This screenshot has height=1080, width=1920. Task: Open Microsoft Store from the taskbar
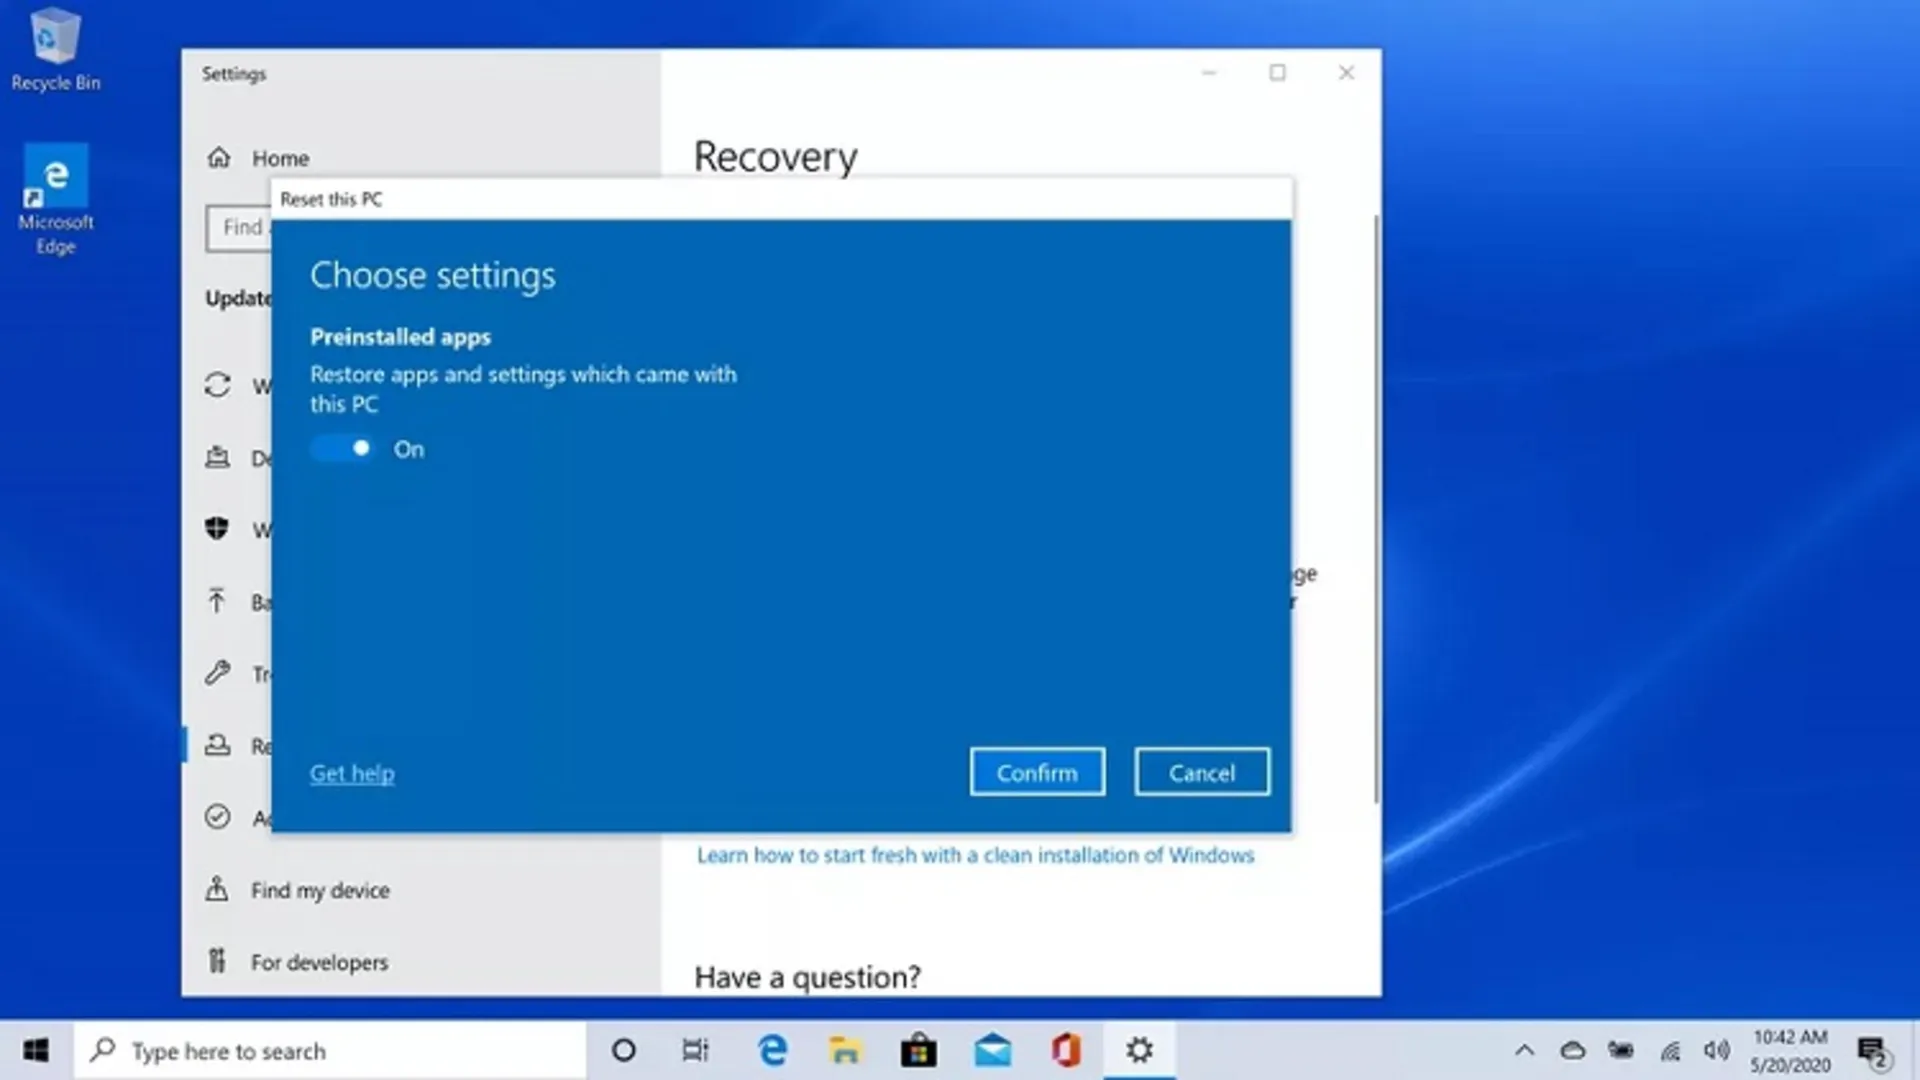coord(918,1050)
